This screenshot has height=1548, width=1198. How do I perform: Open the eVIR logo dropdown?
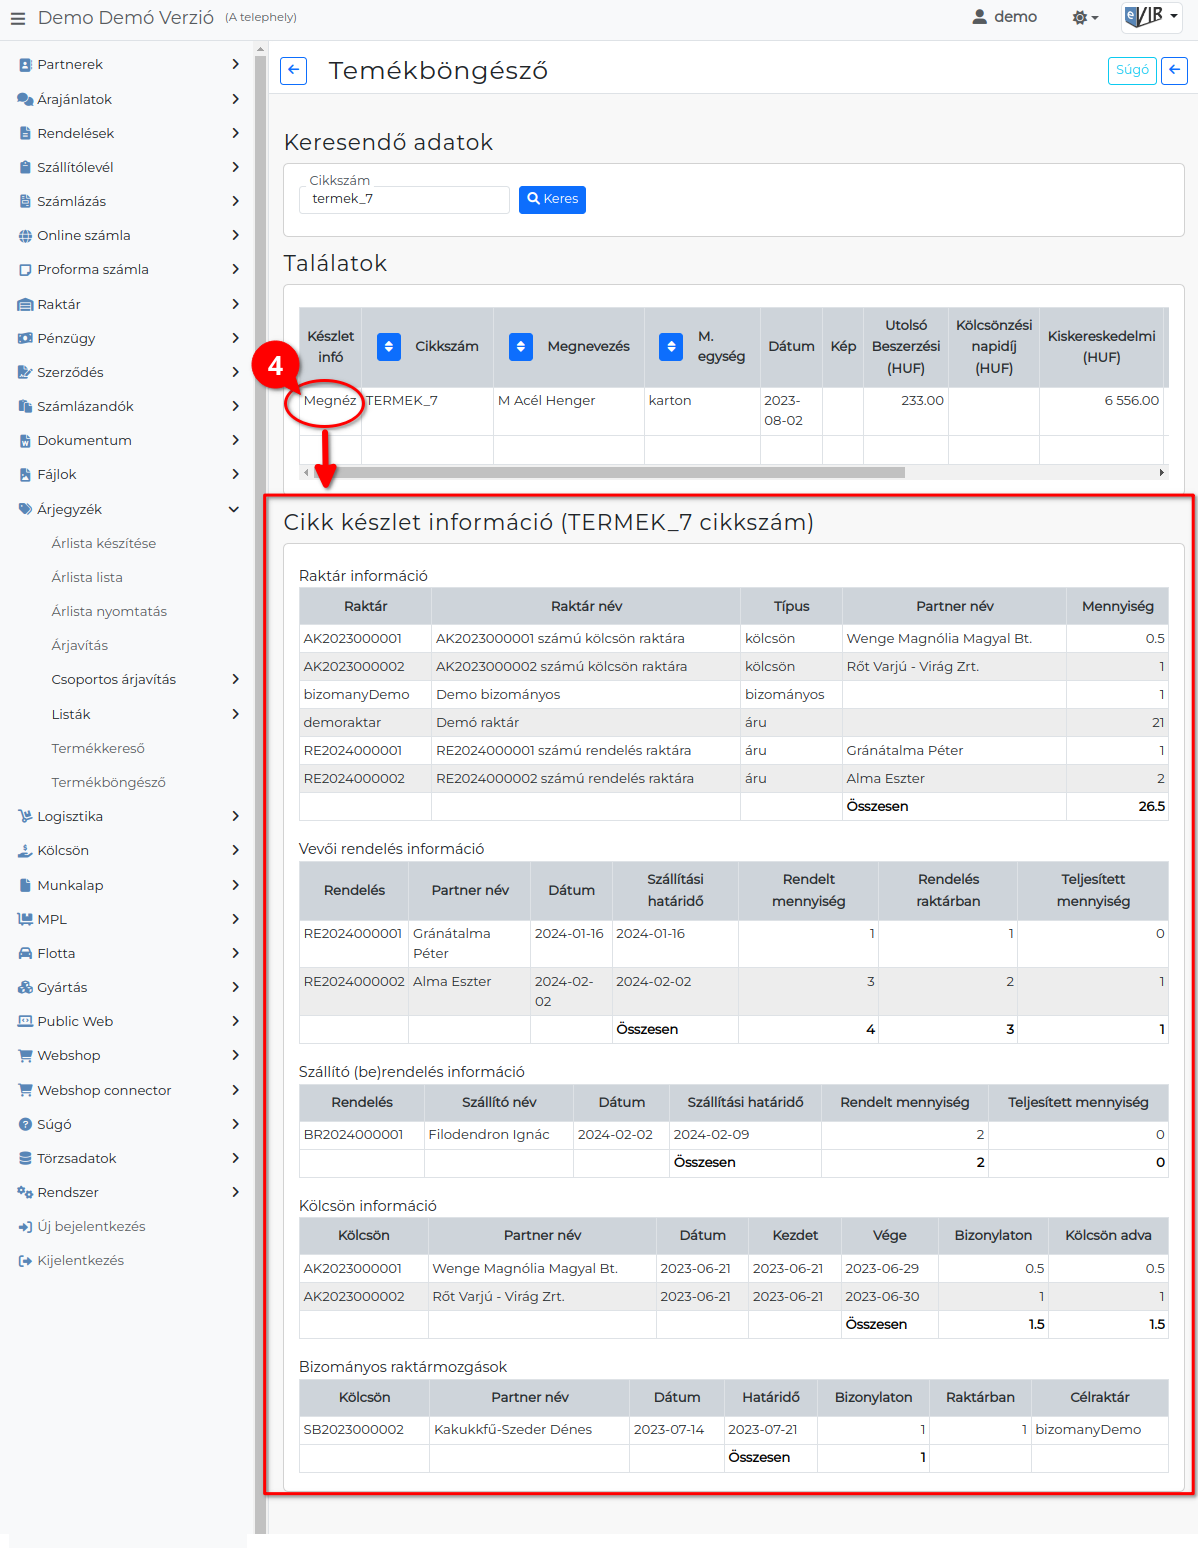click(1151, 17)
